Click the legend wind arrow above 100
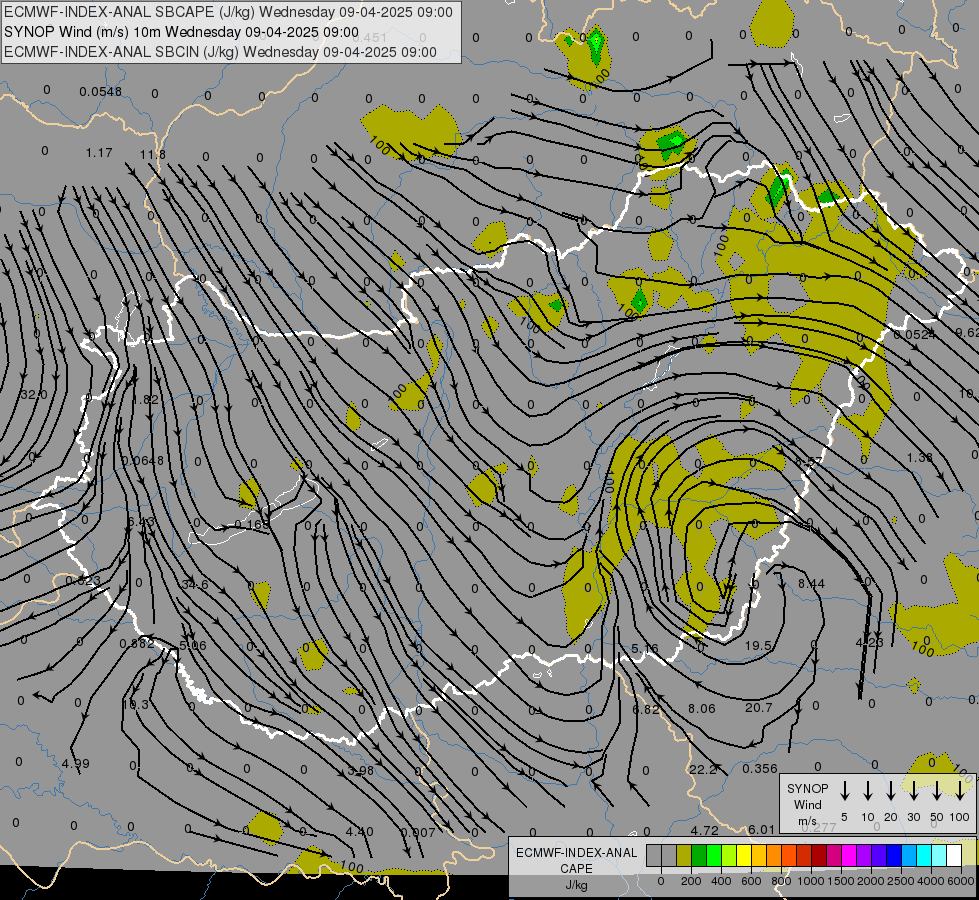This screenshot has height=900, width=979. tap(960, 791)
